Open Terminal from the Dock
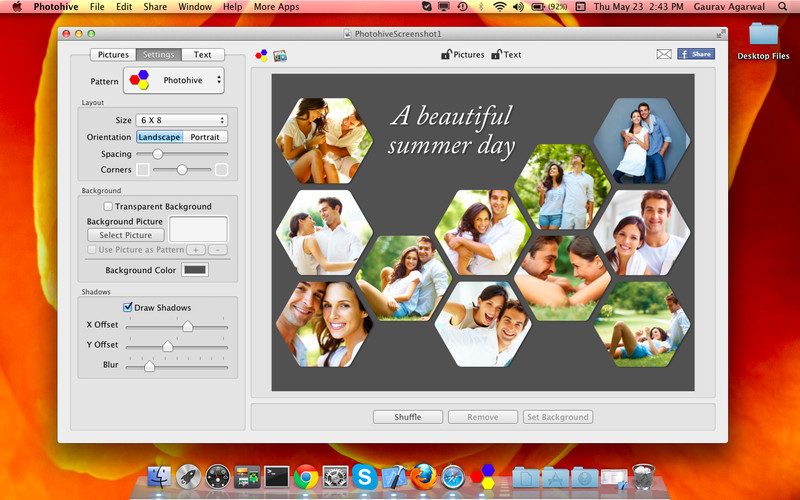Viewport: 800px width, 500px height. tap(277, 477)
